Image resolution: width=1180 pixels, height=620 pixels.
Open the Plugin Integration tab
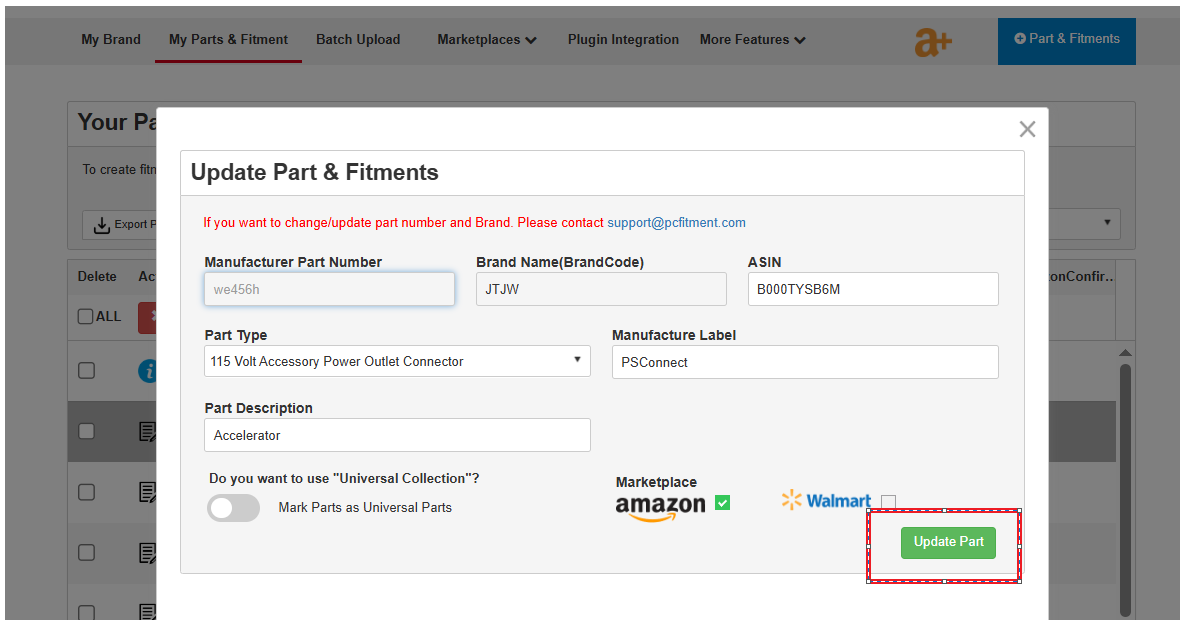[623, 40]
